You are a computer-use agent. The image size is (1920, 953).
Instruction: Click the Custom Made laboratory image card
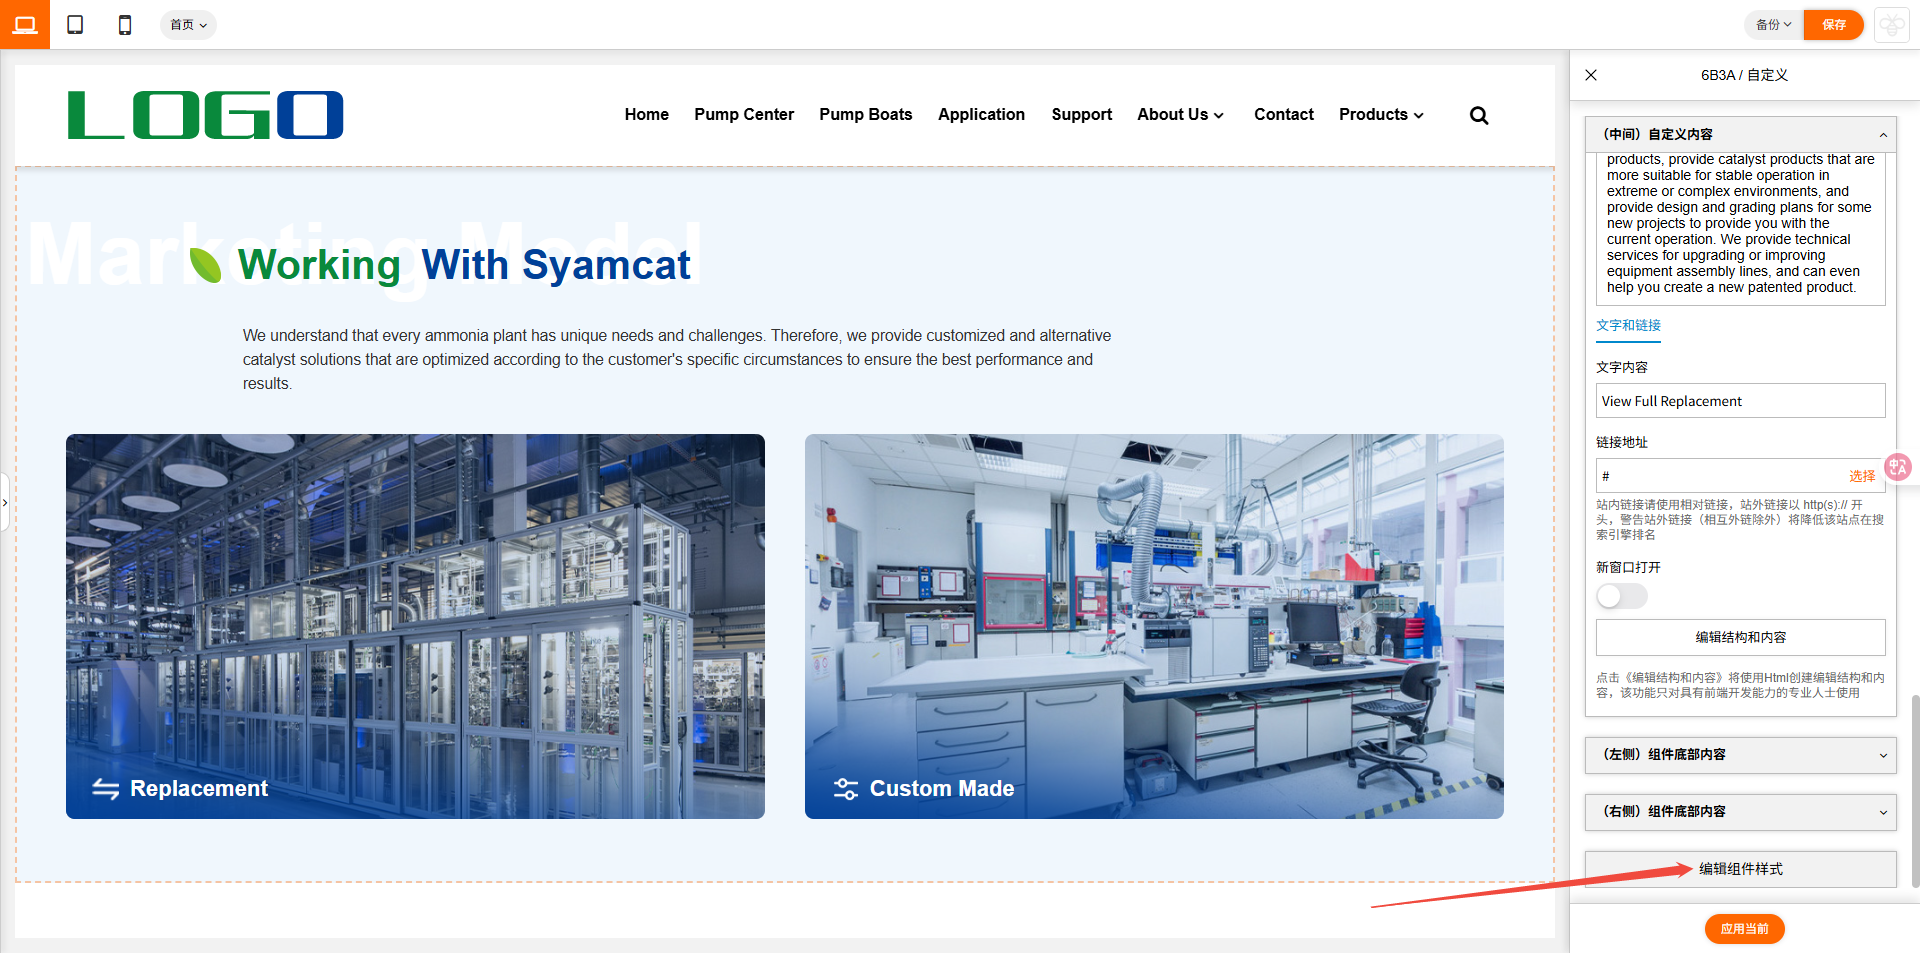[1154, 626]
